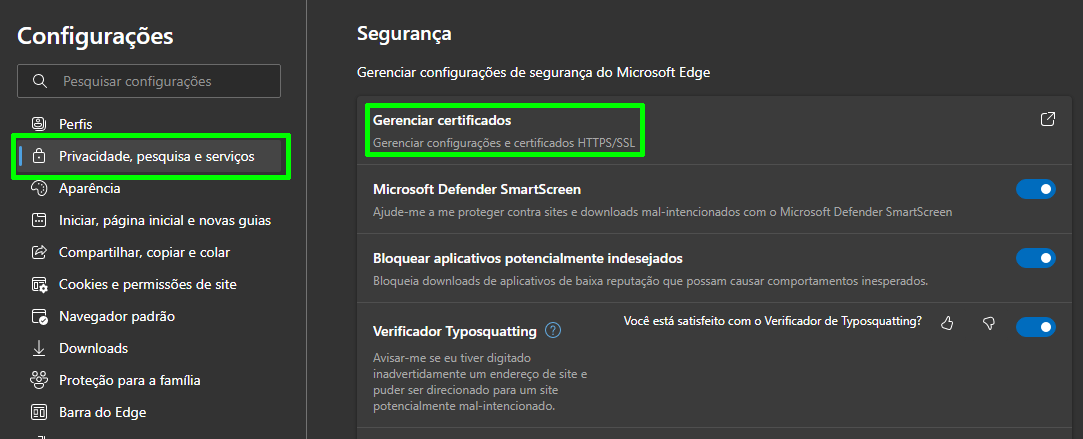Click the Proteção para a família icon

[39, 380]
